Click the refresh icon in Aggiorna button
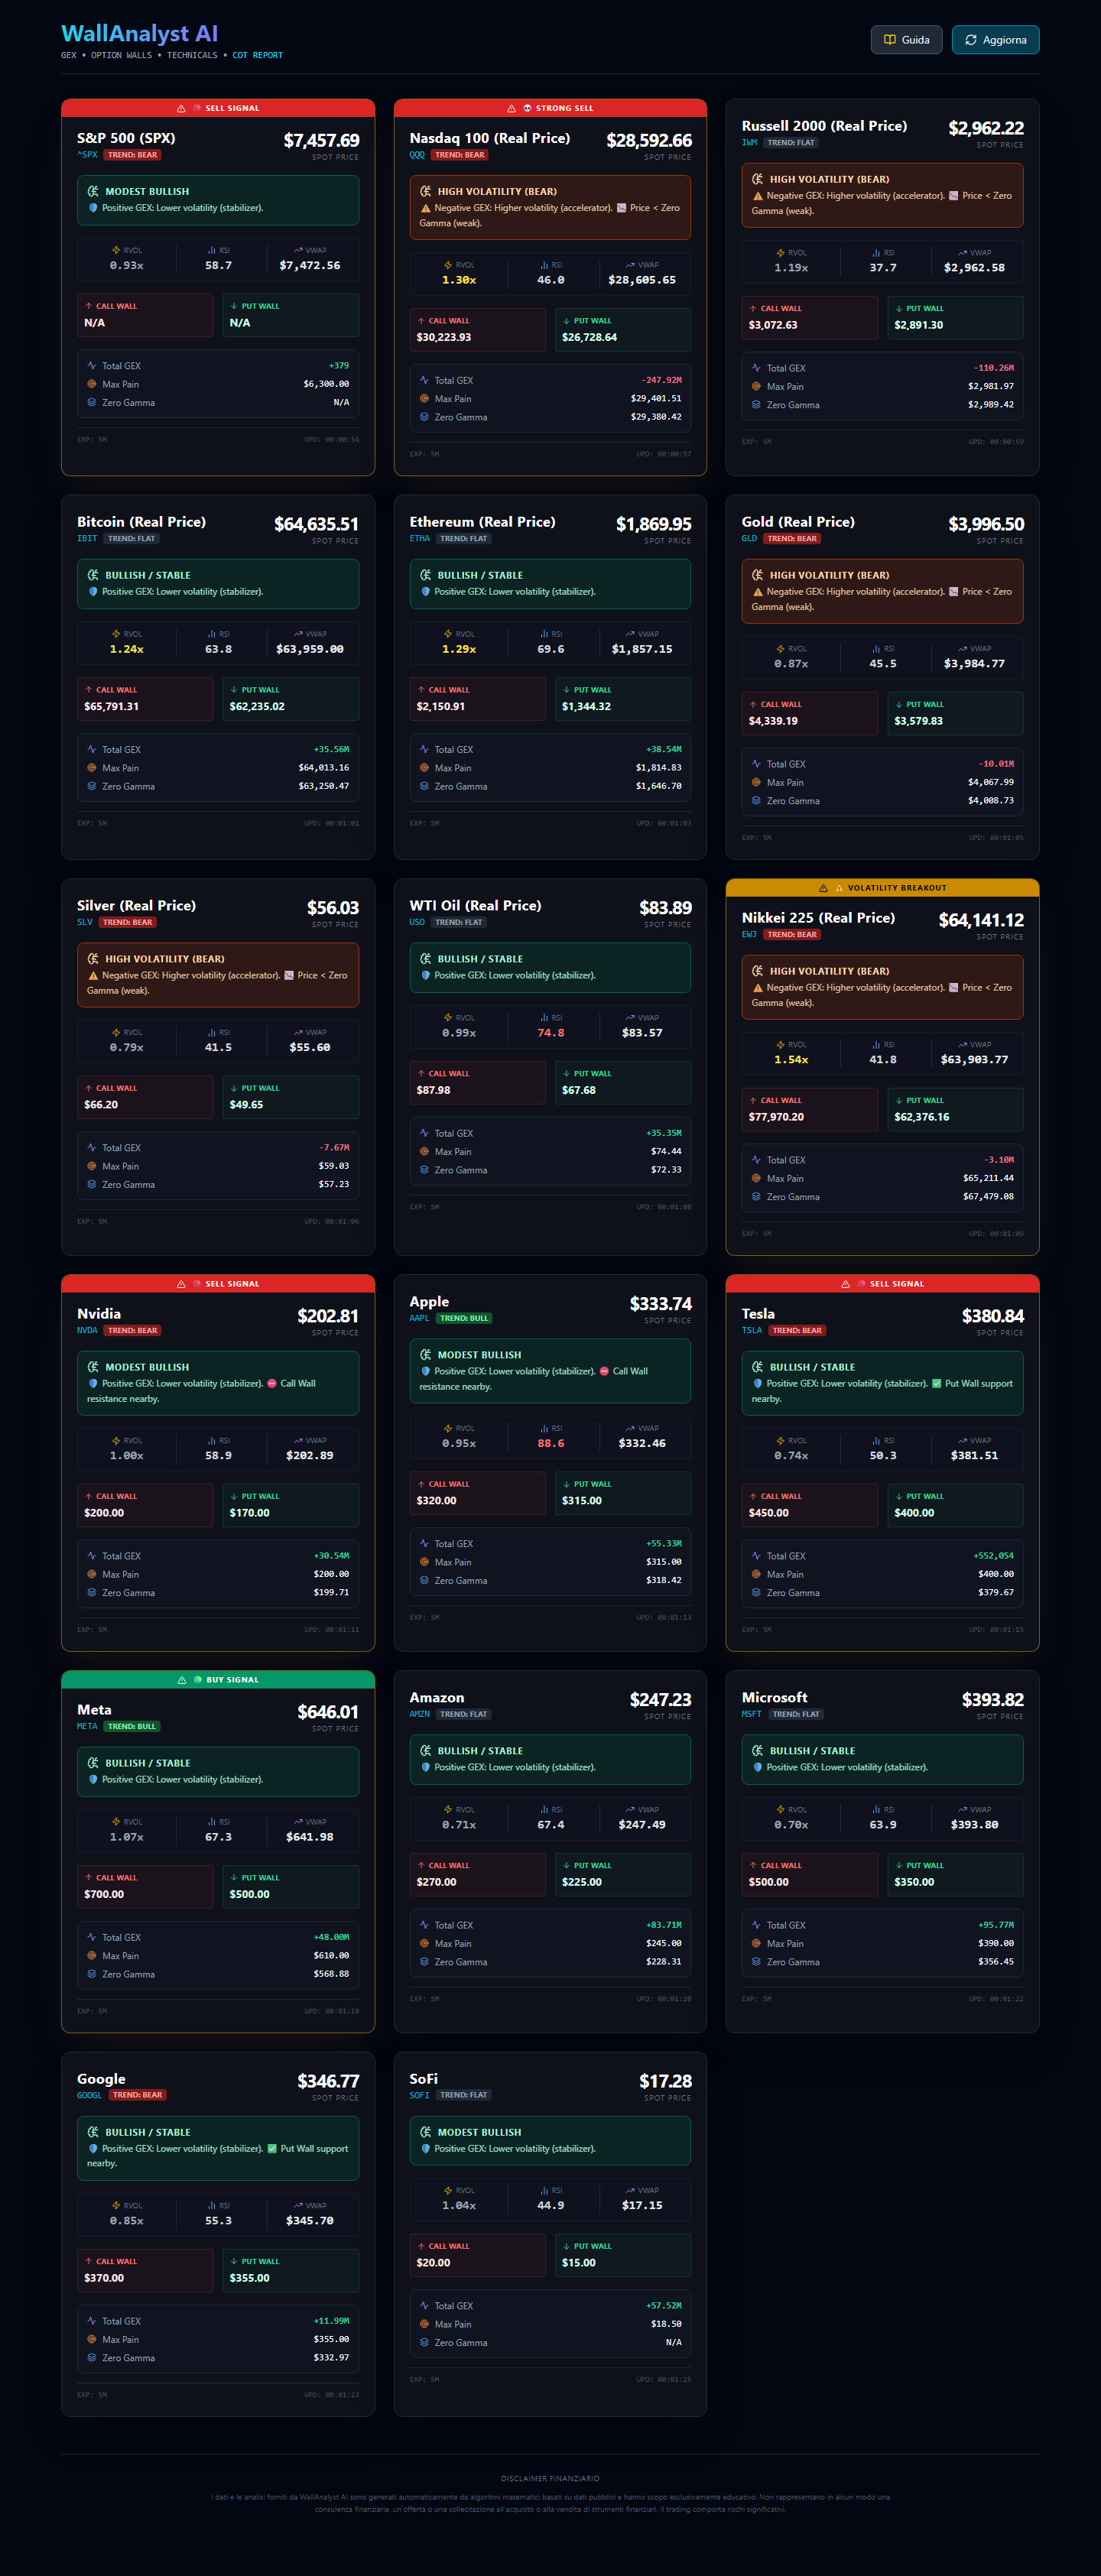Screen dimensions: 1101x2576 point(970,40)
